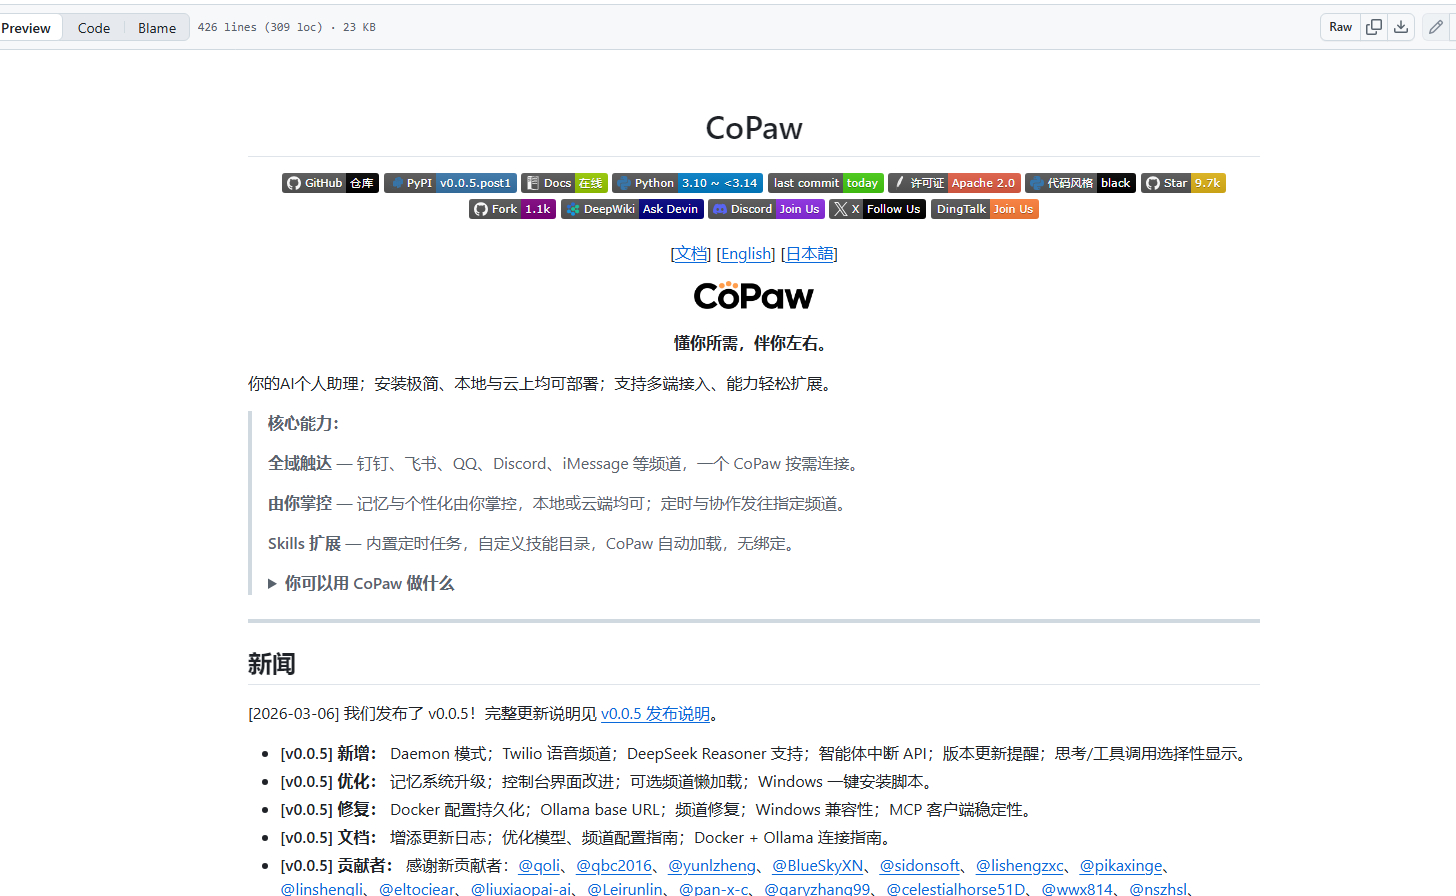Copy raw file contents icon
This screenshot has height=896, width=1456.
pos(1374,27)
